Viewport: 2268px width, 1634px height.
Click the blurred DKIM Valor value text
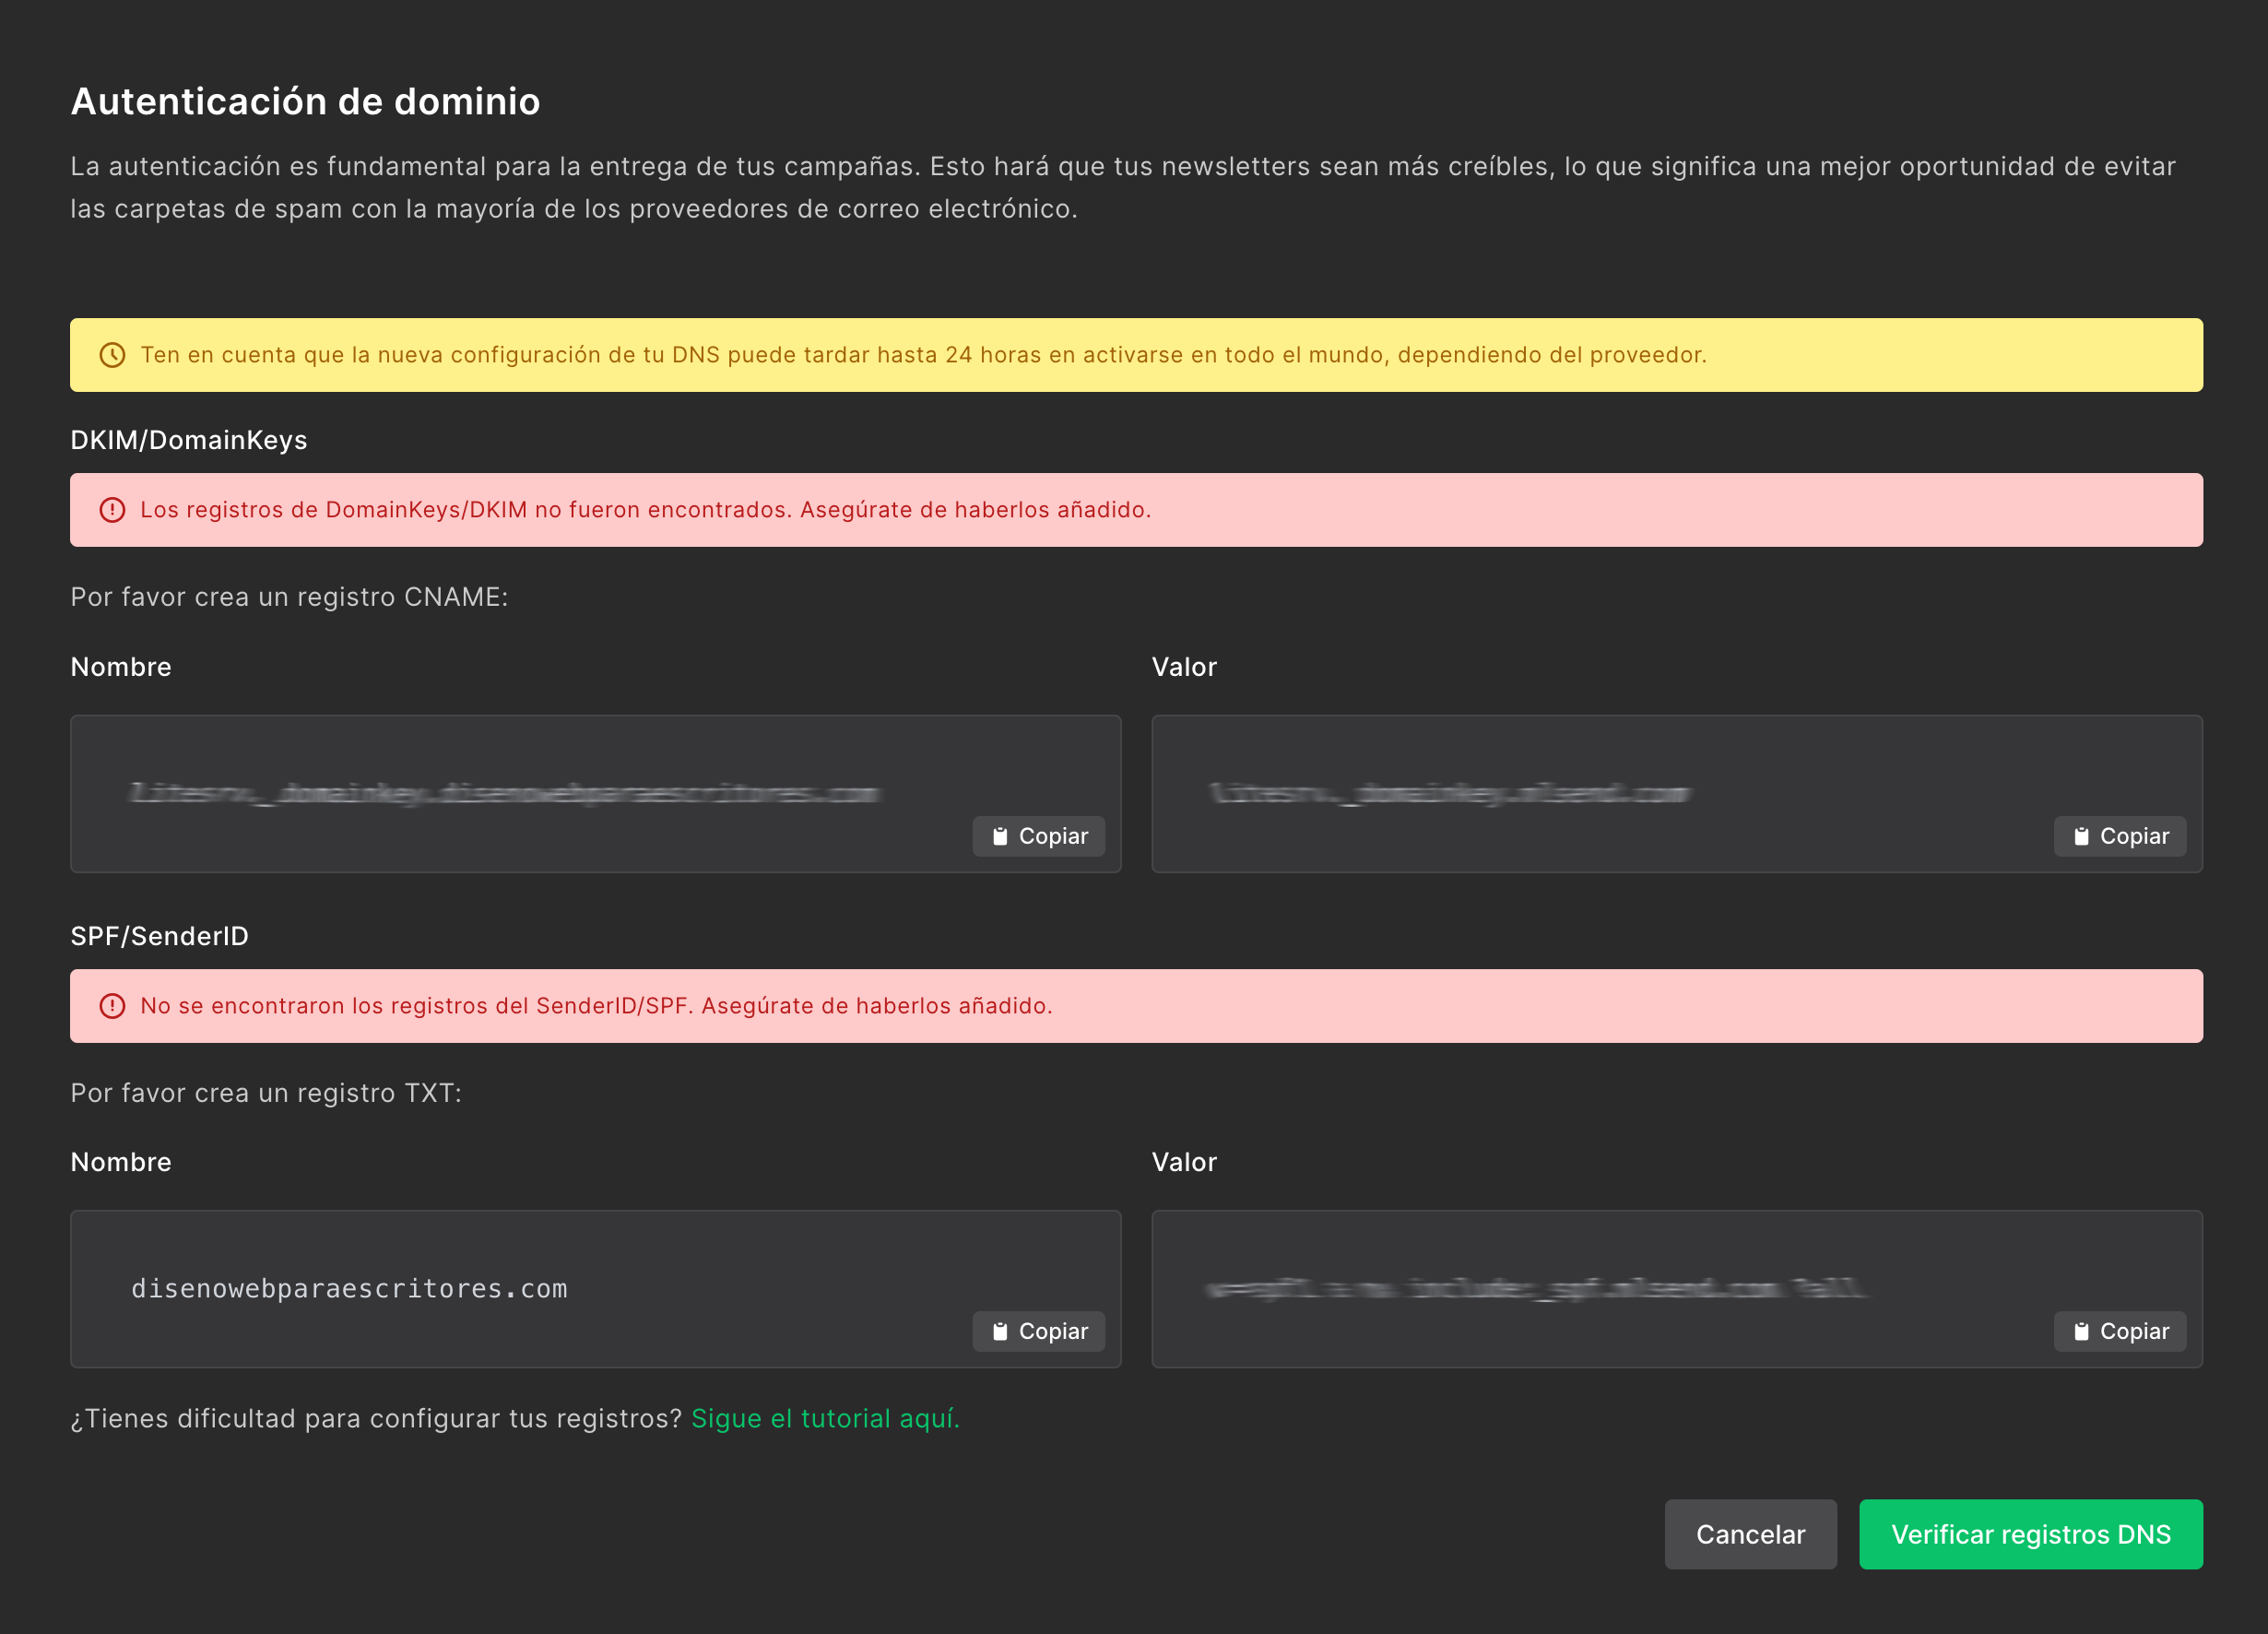tap(1449, 794)
